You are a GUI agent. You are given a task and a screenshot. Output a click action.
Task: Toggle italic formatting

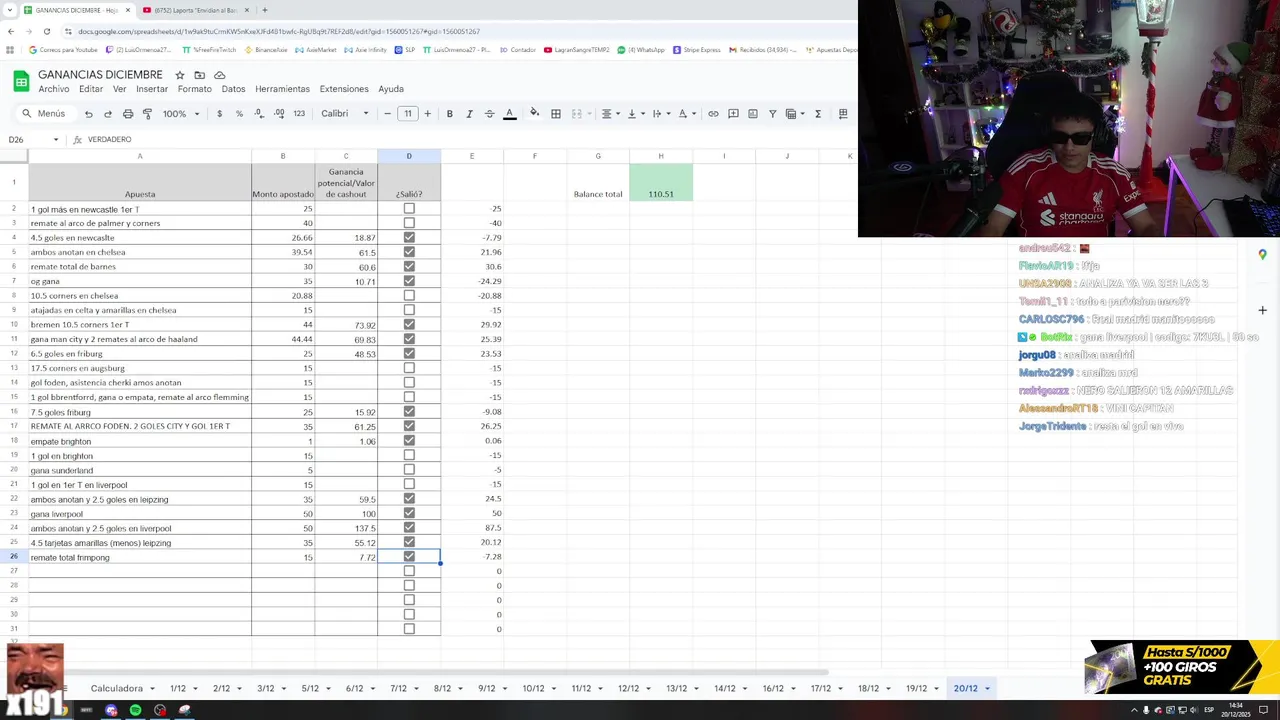click(x=469, y=114)
